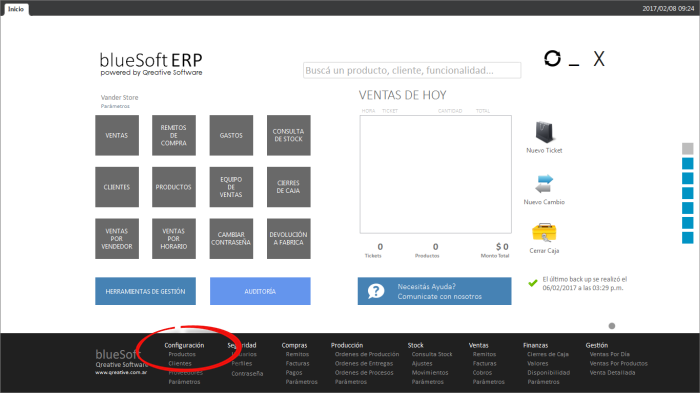Click the Compras footer heading
The height and width of the screenshot is (393, 700).
tap(294, 345)
